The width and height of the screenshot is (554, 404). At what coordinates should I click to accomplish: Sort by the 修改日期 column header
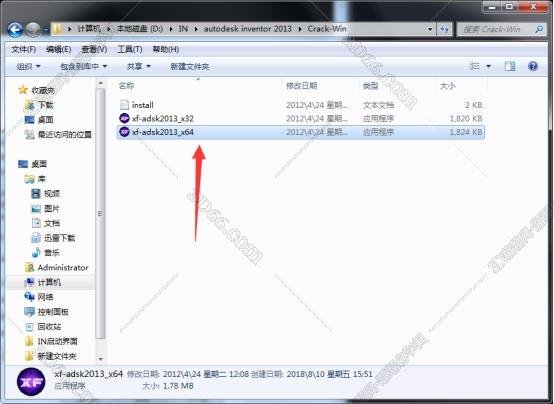click(x=301, y=86)
